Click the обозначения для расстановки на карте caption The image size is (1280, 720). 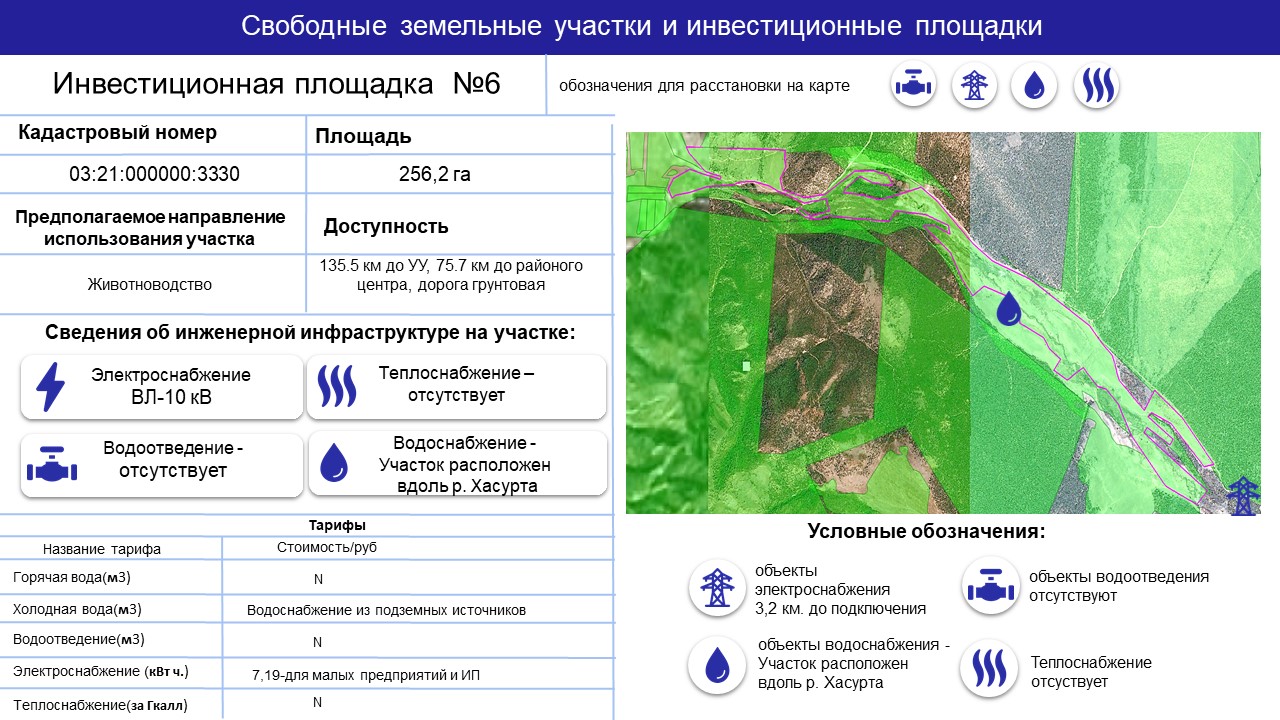[x=704, y=86]
